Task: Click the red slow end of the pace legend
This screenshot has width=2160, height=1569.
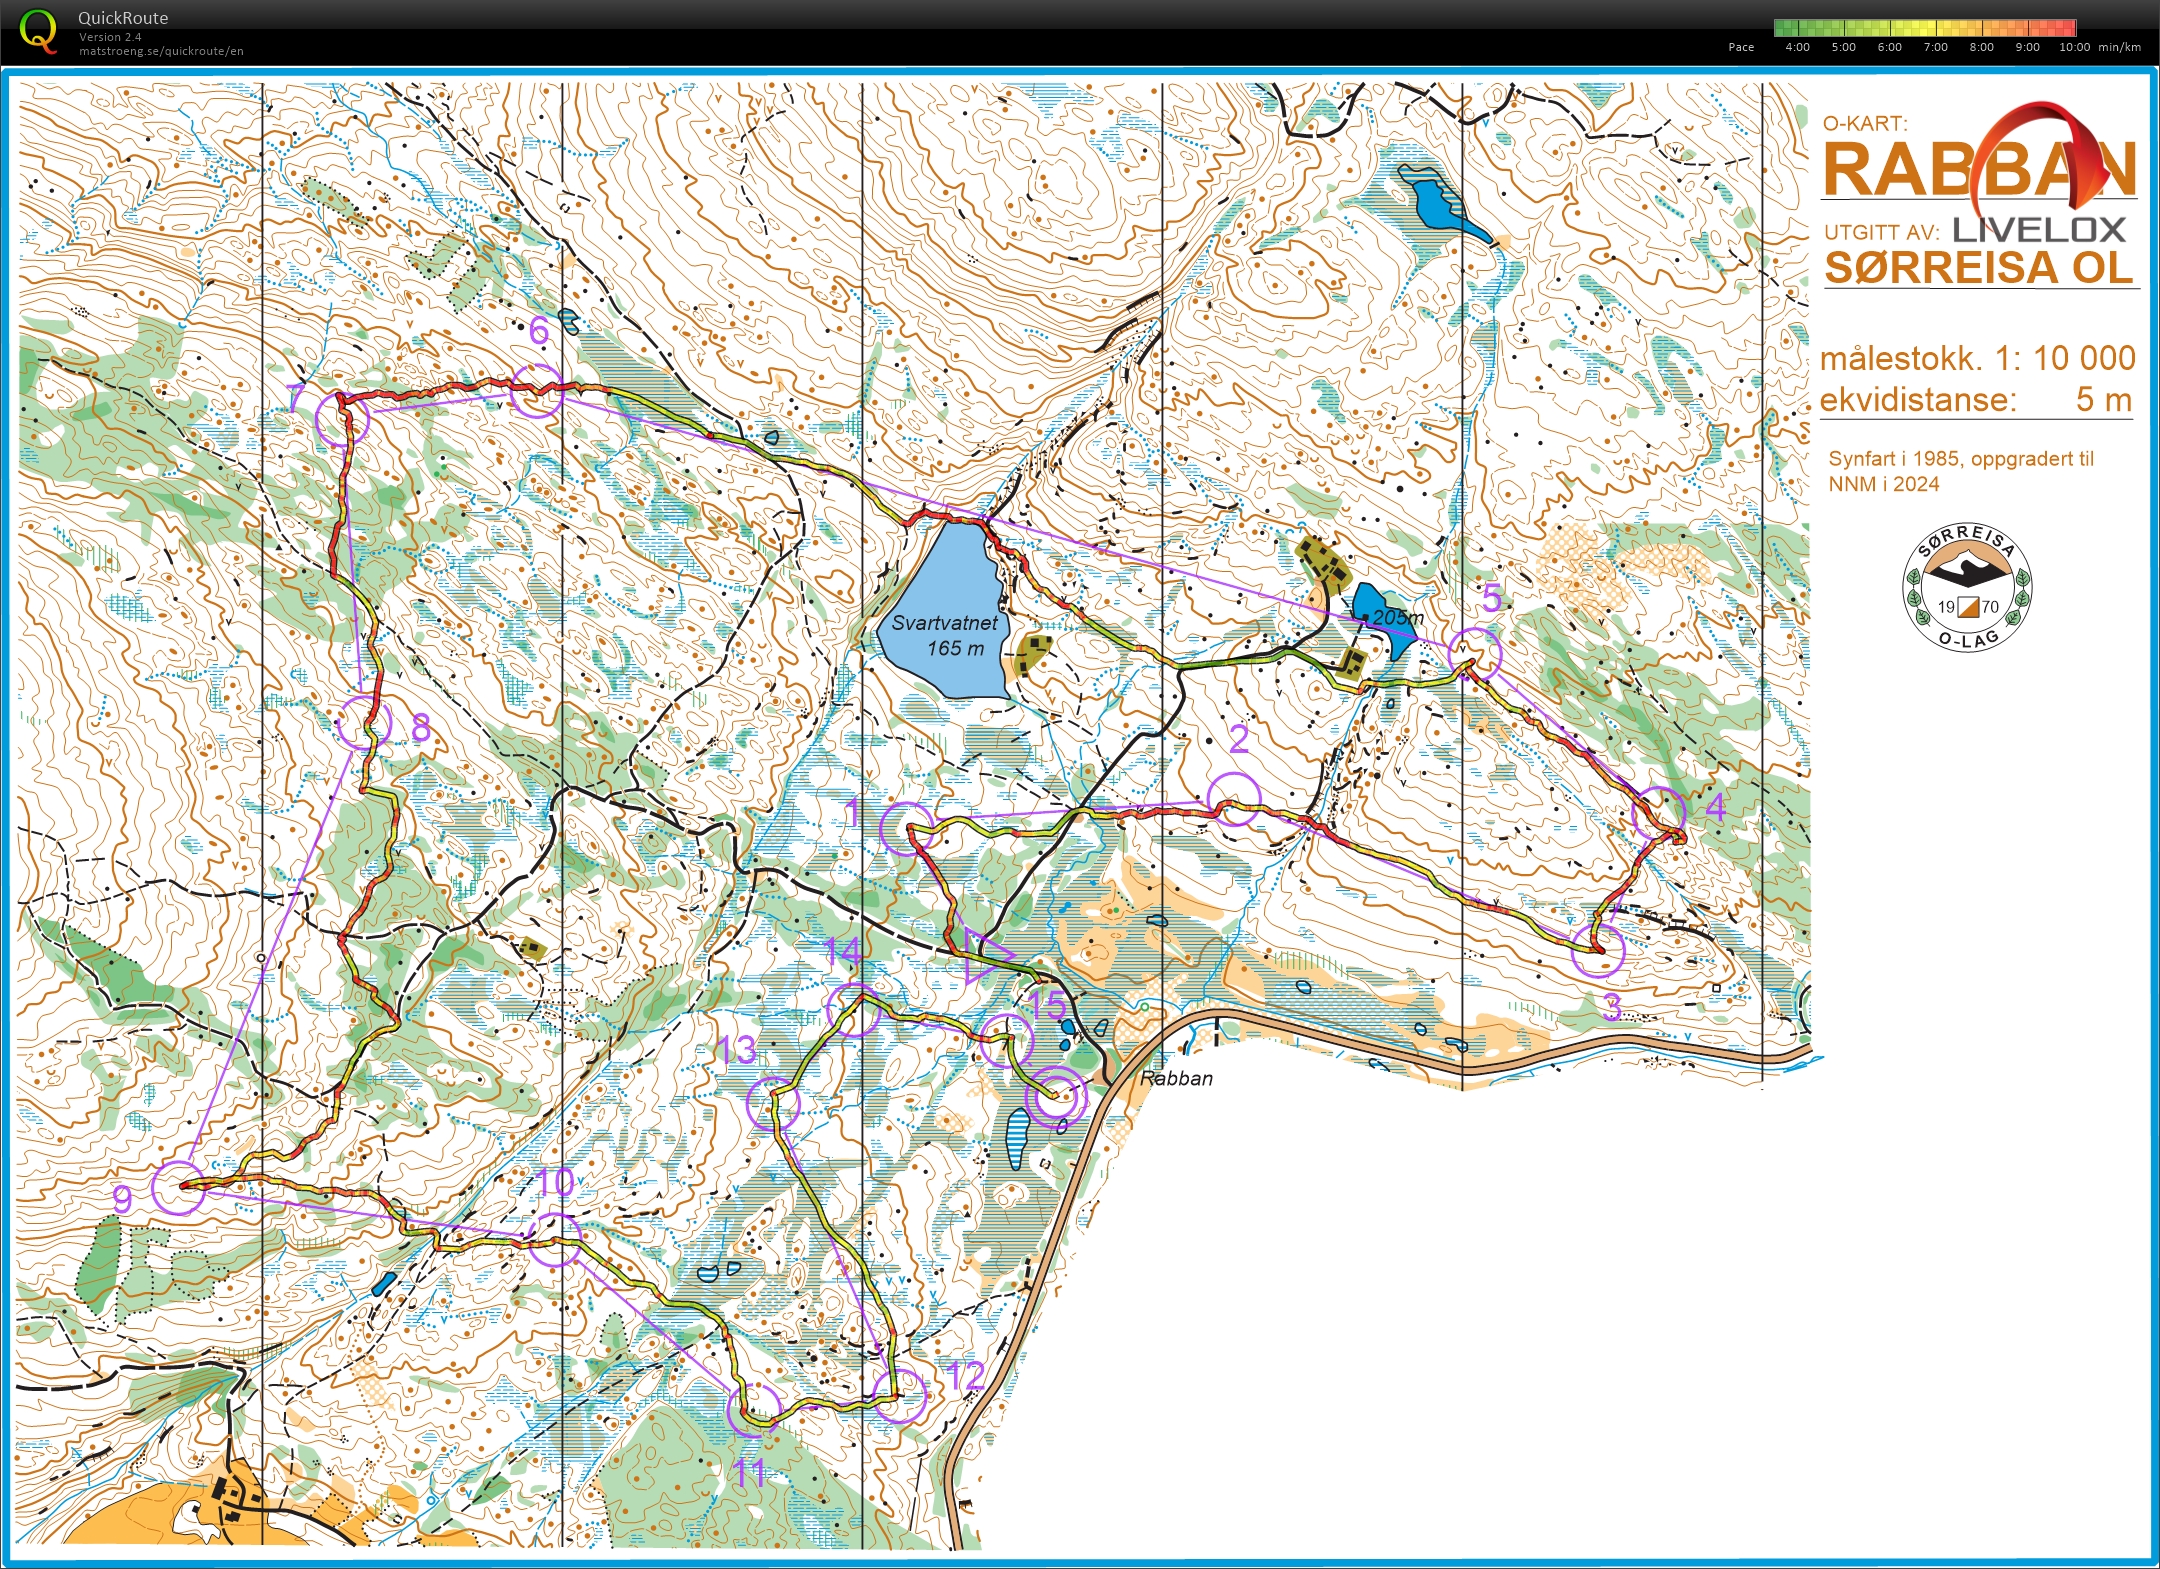Action: click(x=2063, y=28)
